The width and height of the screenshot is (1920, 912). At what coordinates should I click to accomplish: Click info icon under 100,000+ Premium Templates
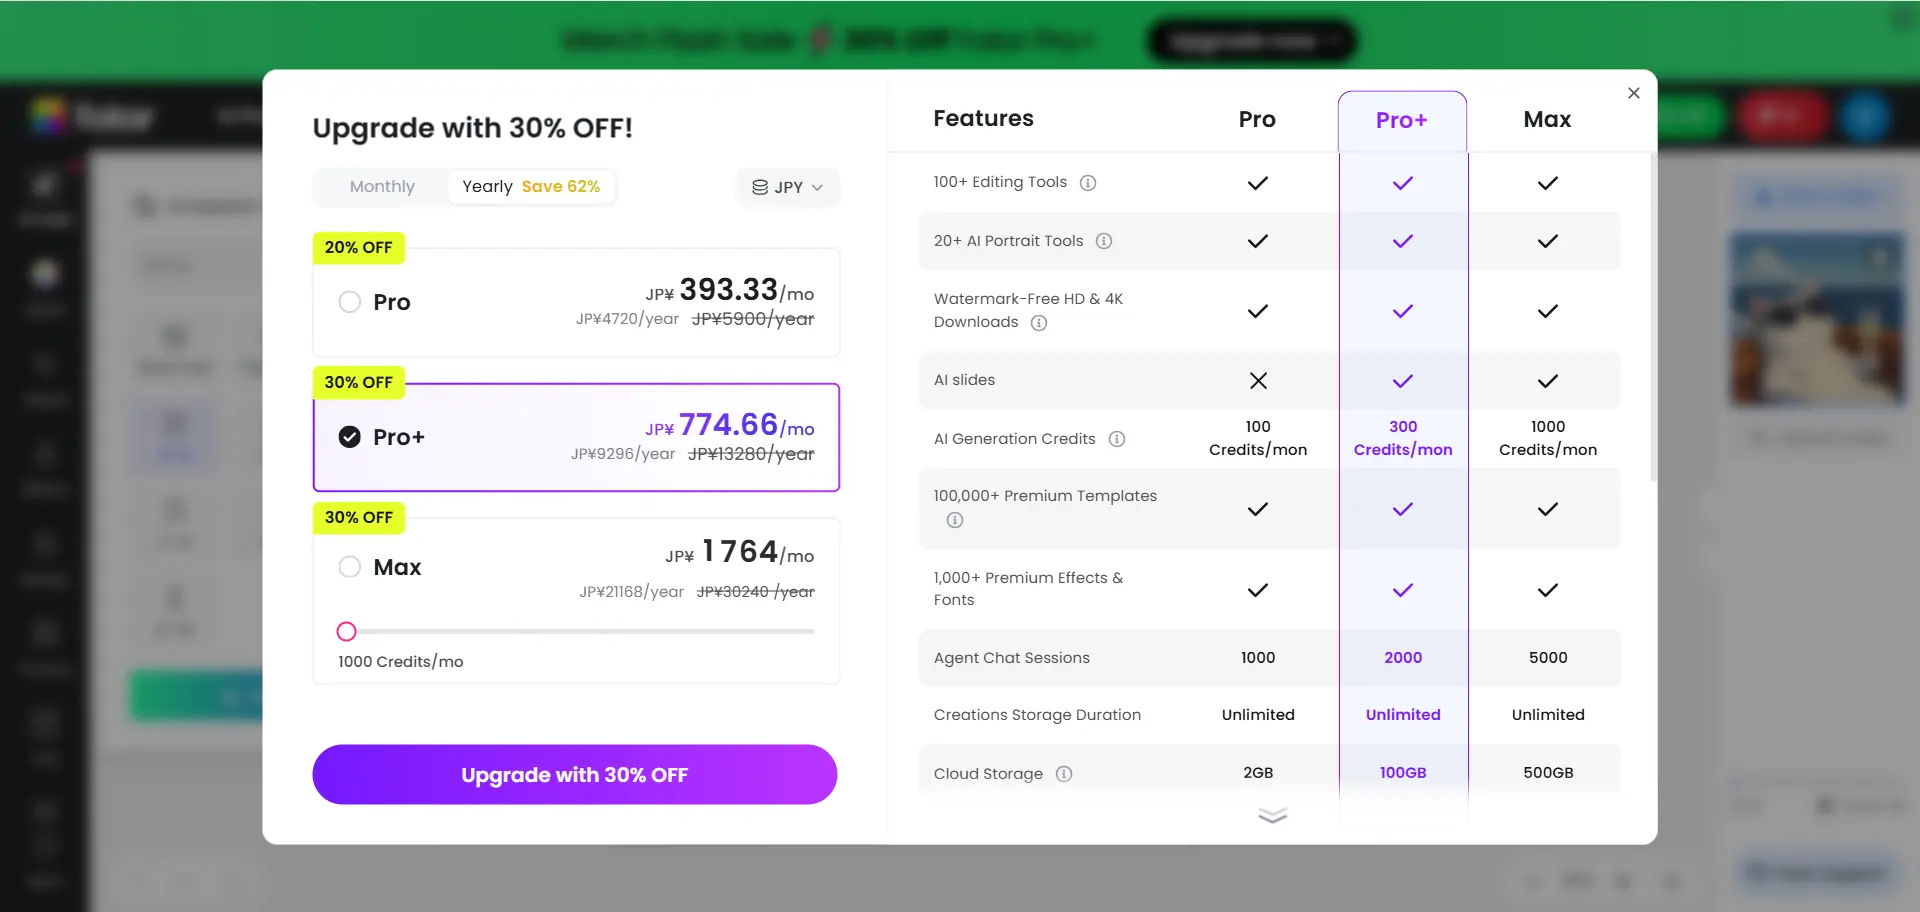point(955,520)
